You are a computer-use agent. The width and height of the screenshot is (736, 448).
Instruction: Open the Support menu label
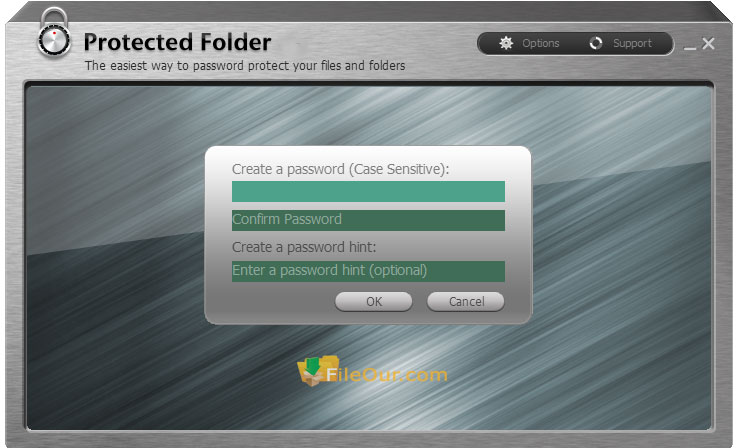pyautogui.click(x=632, y=43)
